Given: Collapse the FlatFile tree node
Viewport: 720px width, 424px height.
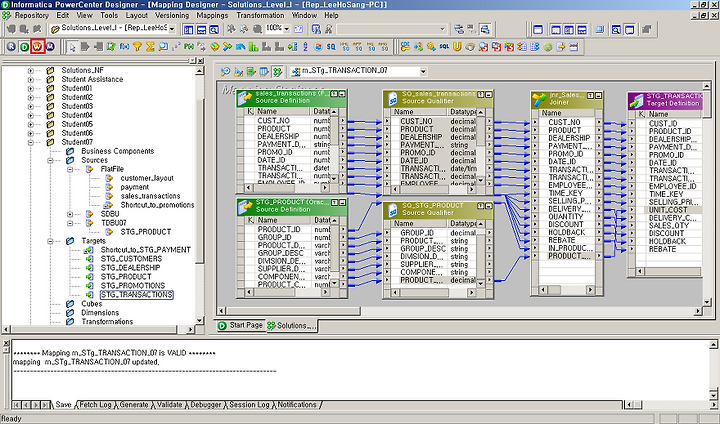Looking at the screenshot, I should (x=70, y=170).
